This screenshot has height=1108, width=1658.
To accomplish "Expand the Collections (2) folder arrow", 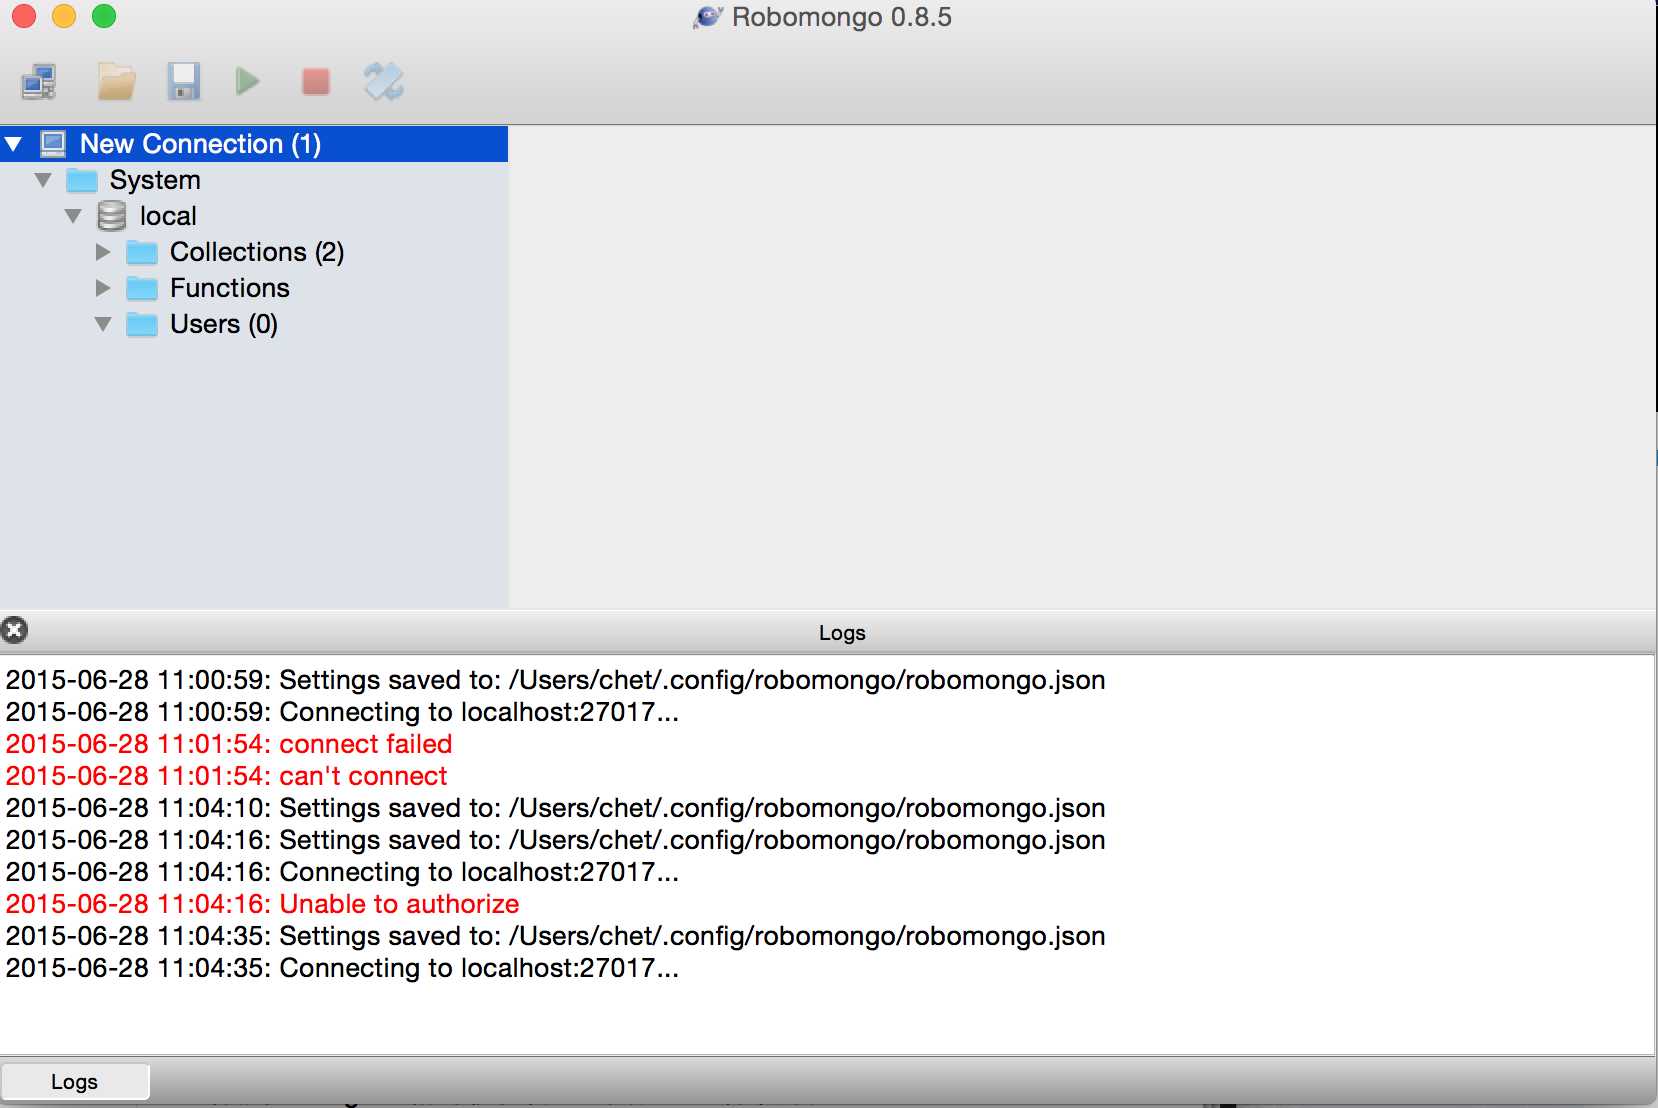I will point(103,252).
